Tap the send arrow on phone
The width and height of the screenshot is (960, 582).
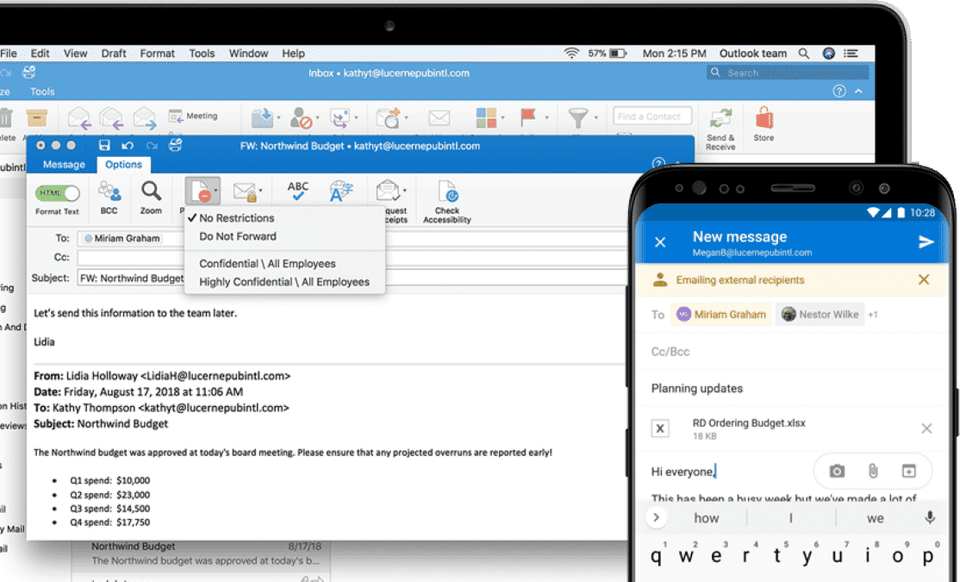(x=926, y=242)
